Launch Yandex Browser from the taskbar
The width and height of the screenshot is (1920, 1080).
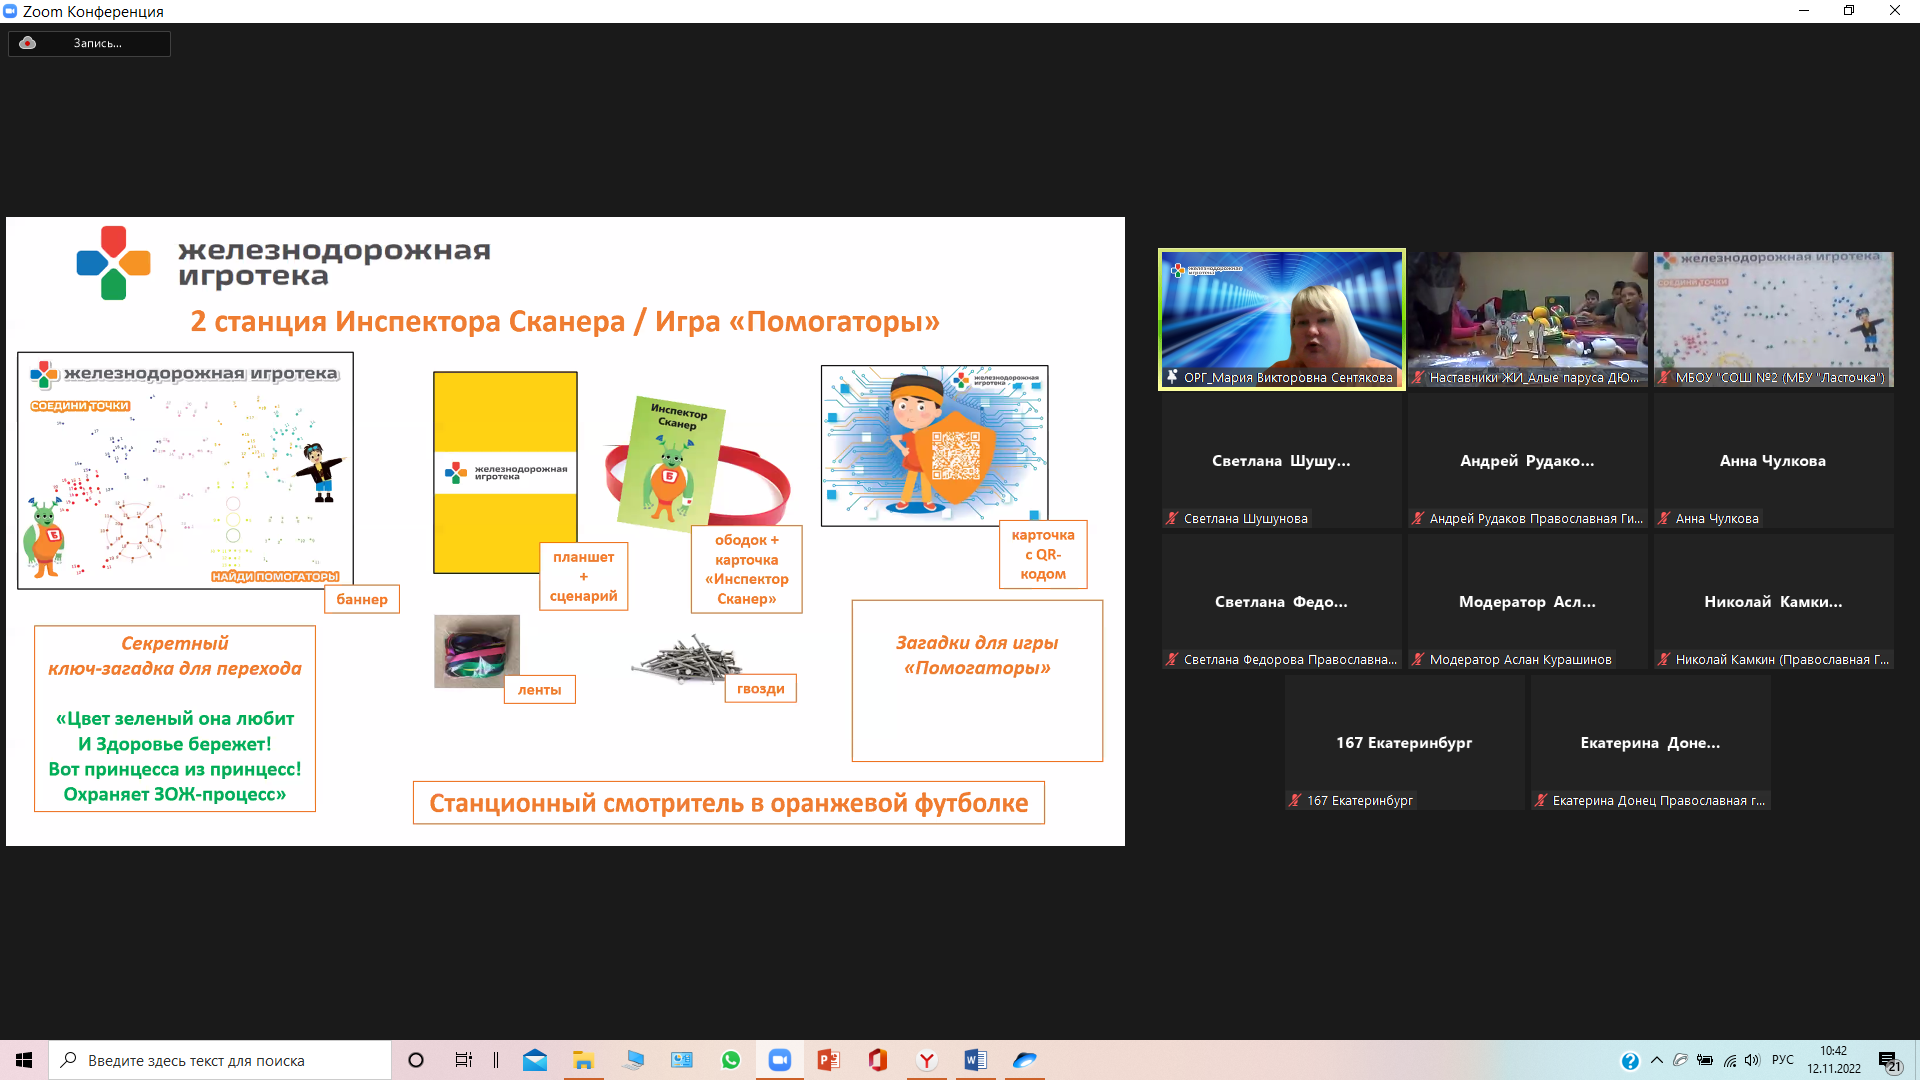tap(927, 1060)
